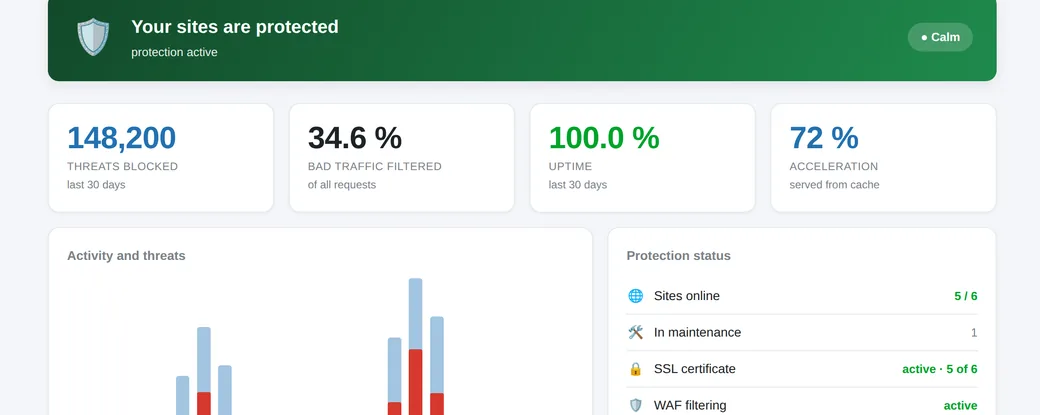This screenshot has height=415, width=1040.
Task: Click the 5 / 6 sites online value
Action: tap(966, 296)
